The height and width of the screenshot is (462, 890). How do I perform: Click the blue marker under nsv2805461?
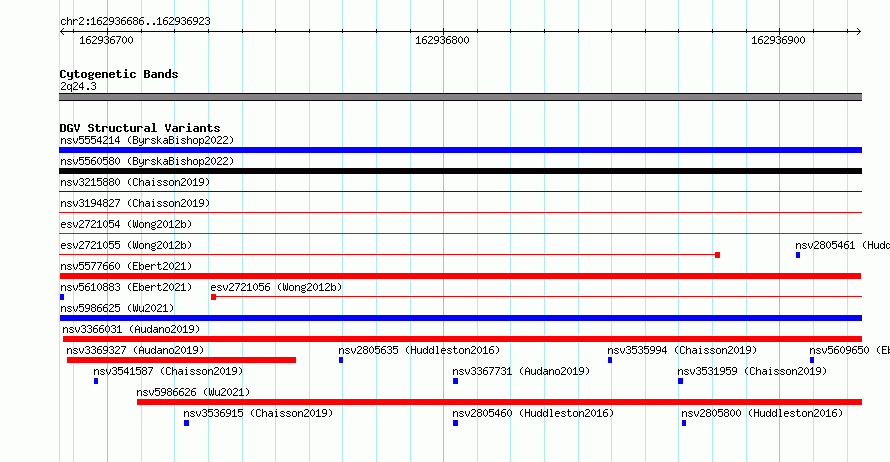pos(798,255)
